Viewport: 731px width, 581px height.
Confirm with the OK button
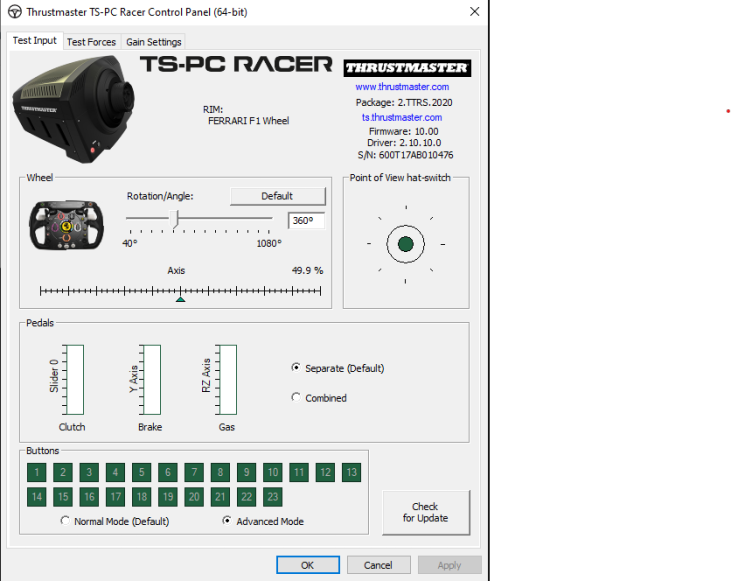point(308,565)
